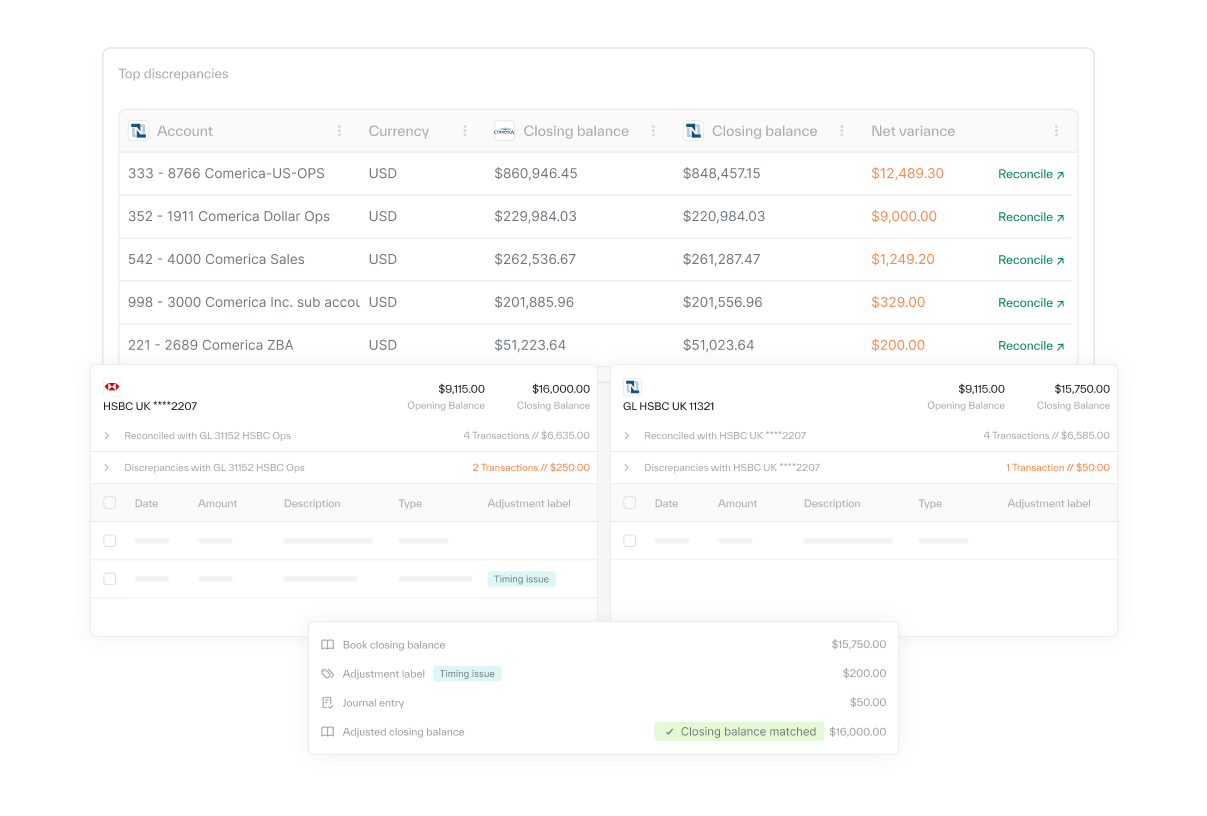Screen dimensions: 1207x816
Task: Click the GL HSBC UK 11321 account name
Action: (668, 406)
